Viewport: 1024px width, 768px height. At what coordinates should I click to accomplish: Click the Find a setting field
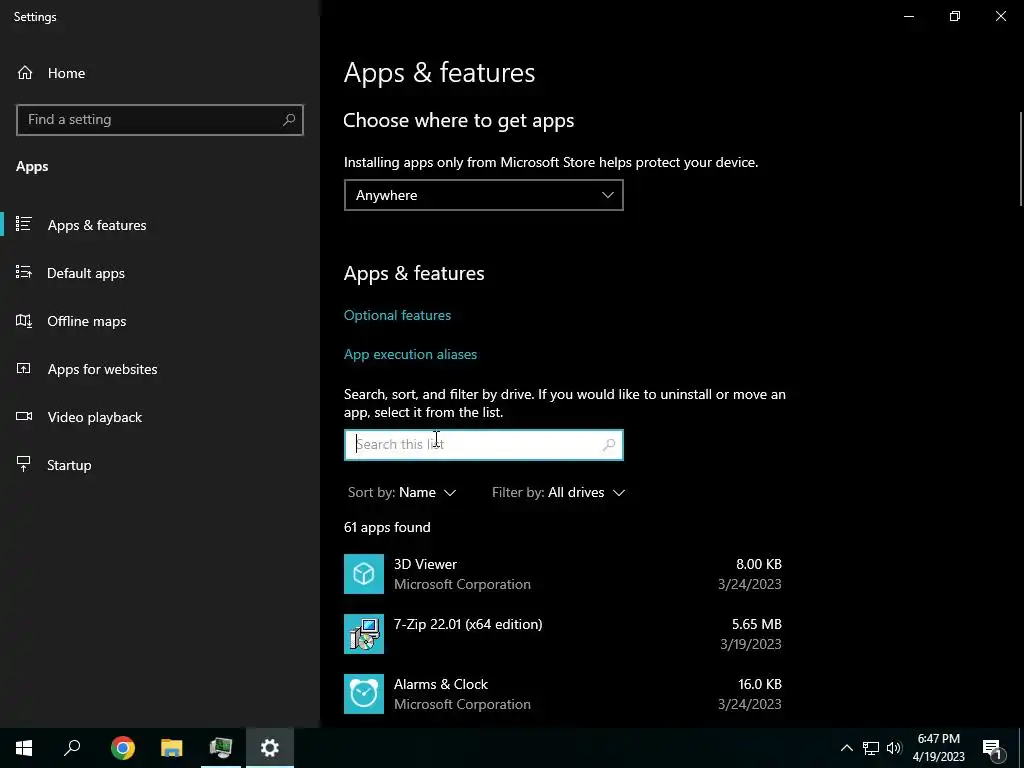[x=160, y=120]
